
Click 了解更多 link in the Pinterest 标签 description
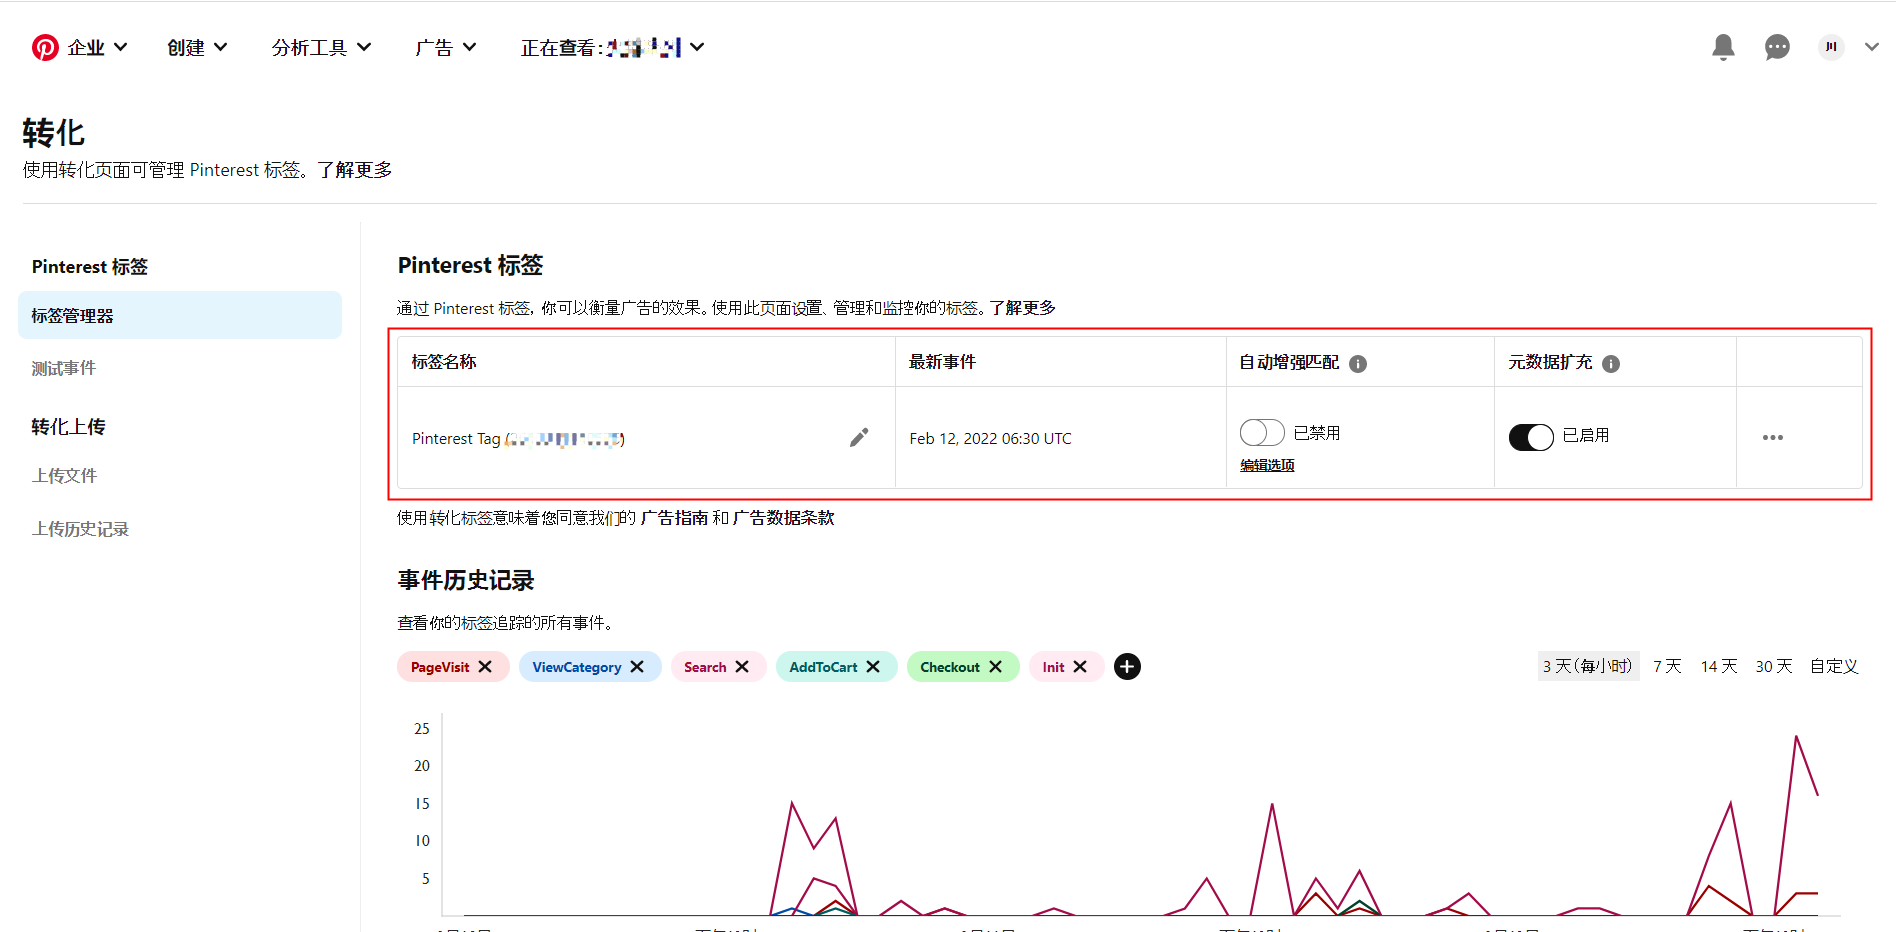click(1022, 308)
